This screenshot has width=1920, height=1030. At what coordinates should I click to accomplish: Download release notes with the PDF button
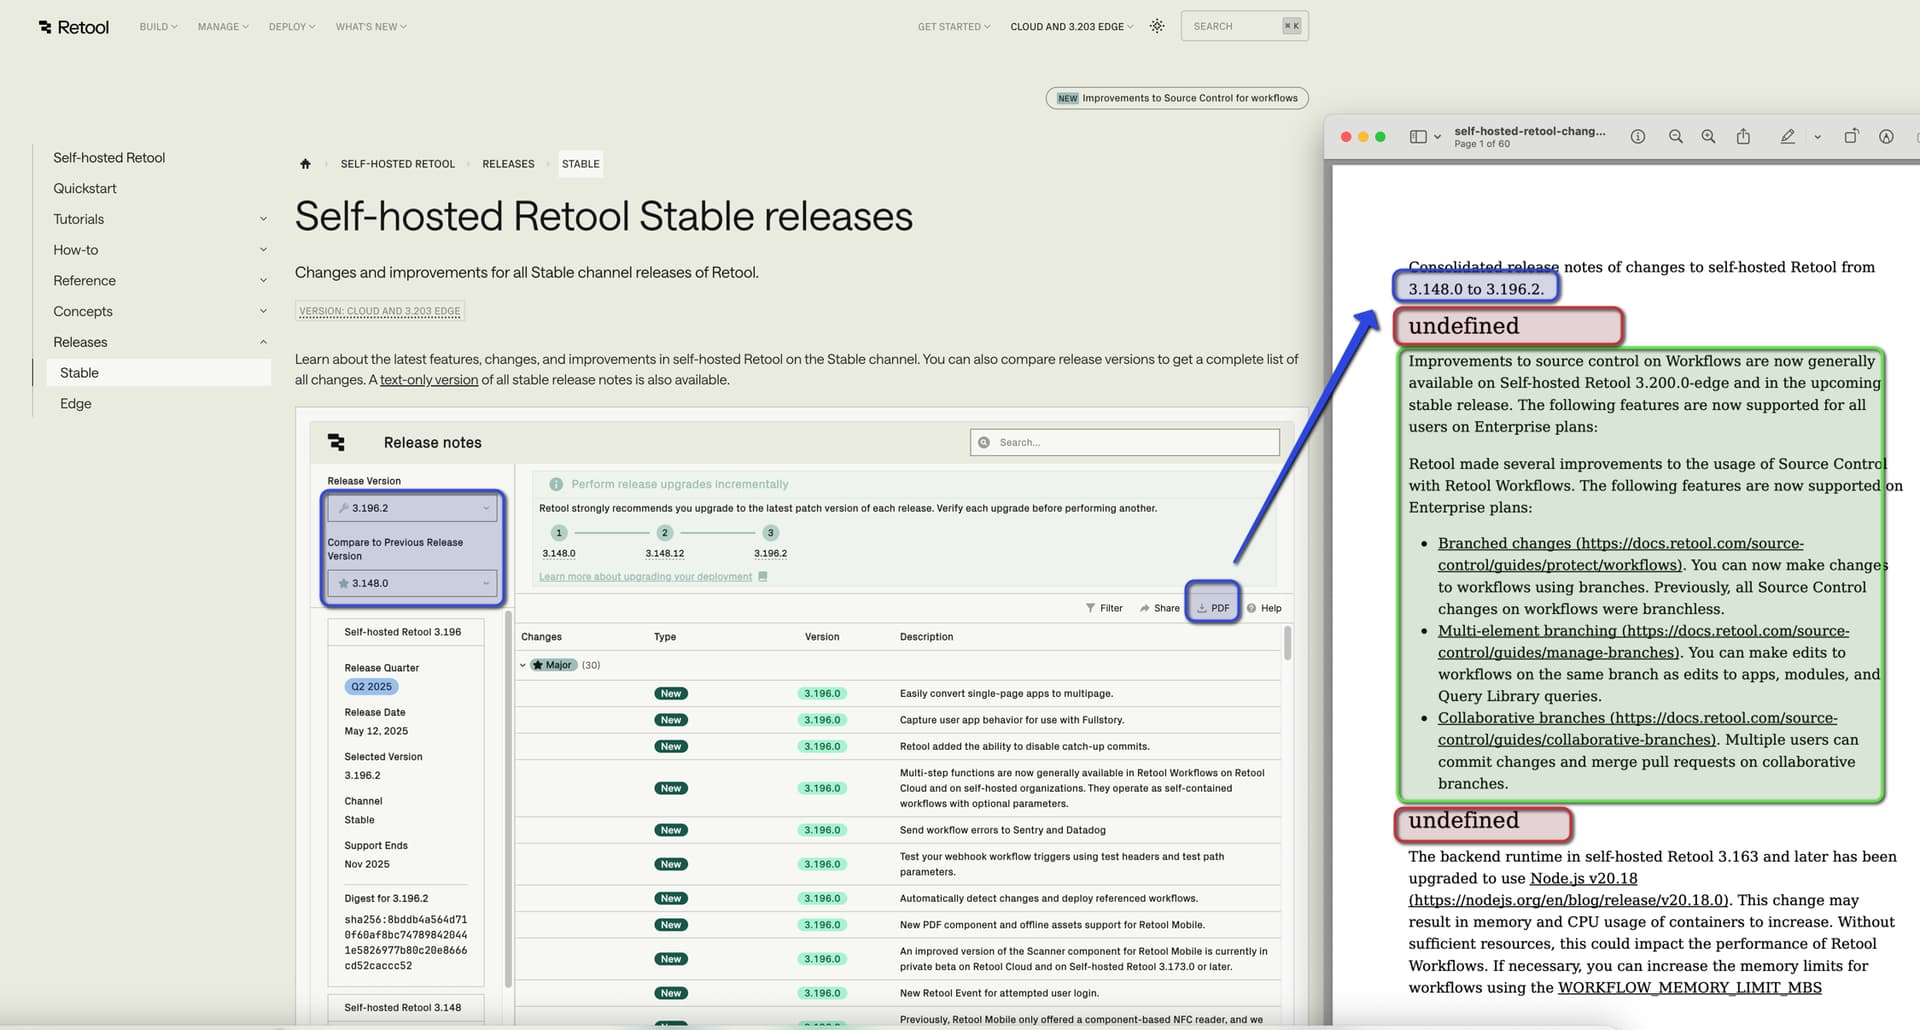[x=1213, y=608]
